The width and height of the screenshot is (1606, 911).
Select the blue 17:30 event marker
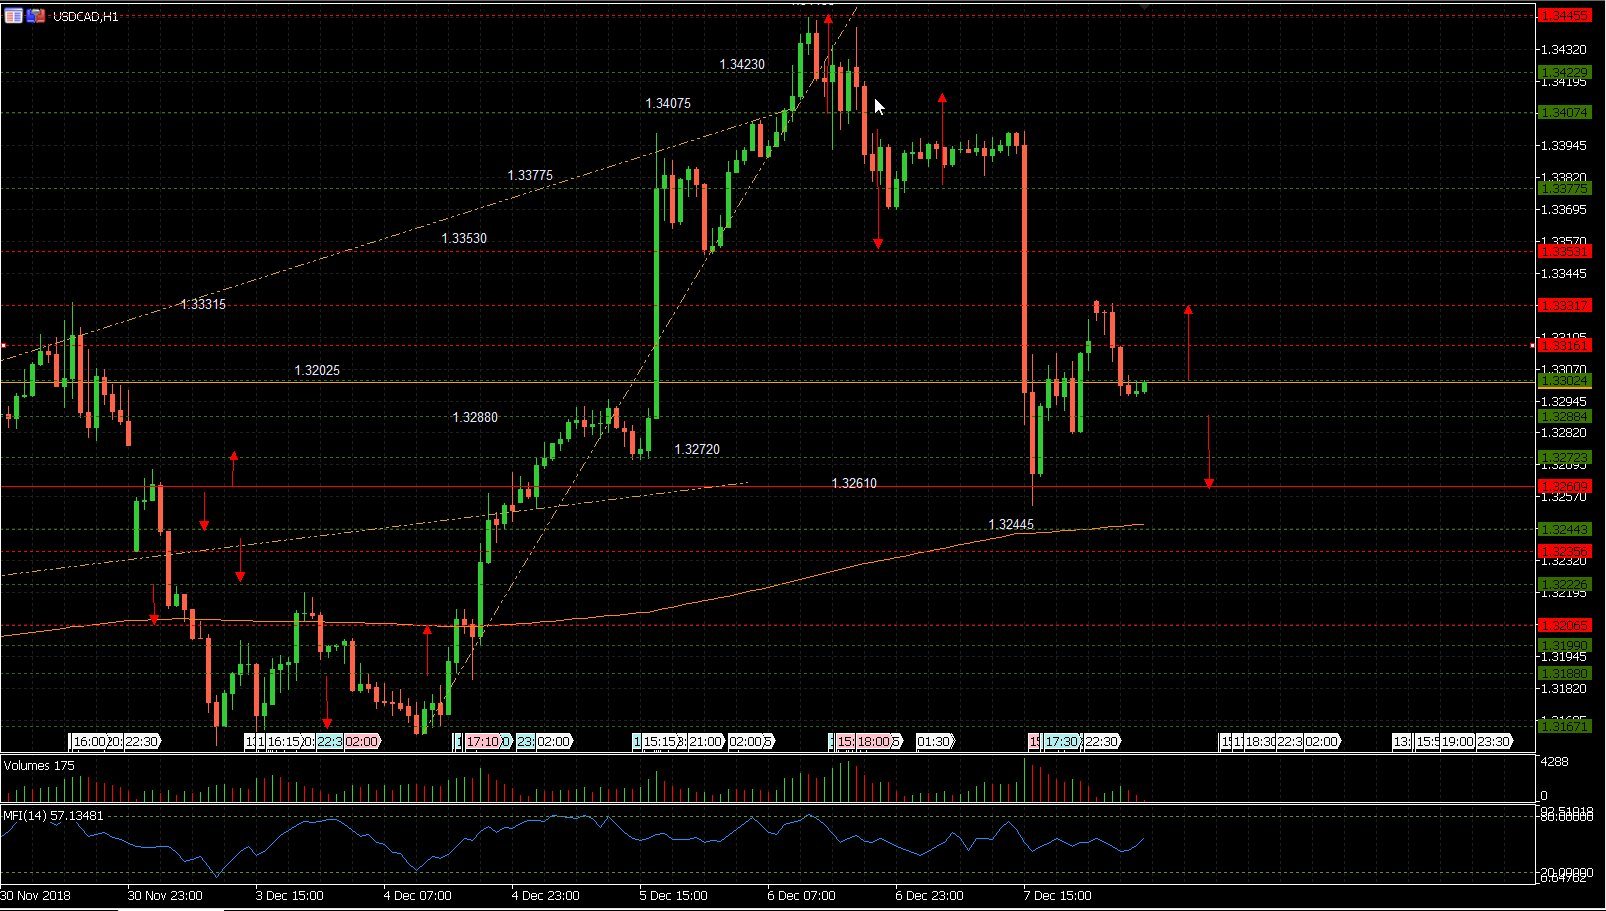pos(1061,741)
